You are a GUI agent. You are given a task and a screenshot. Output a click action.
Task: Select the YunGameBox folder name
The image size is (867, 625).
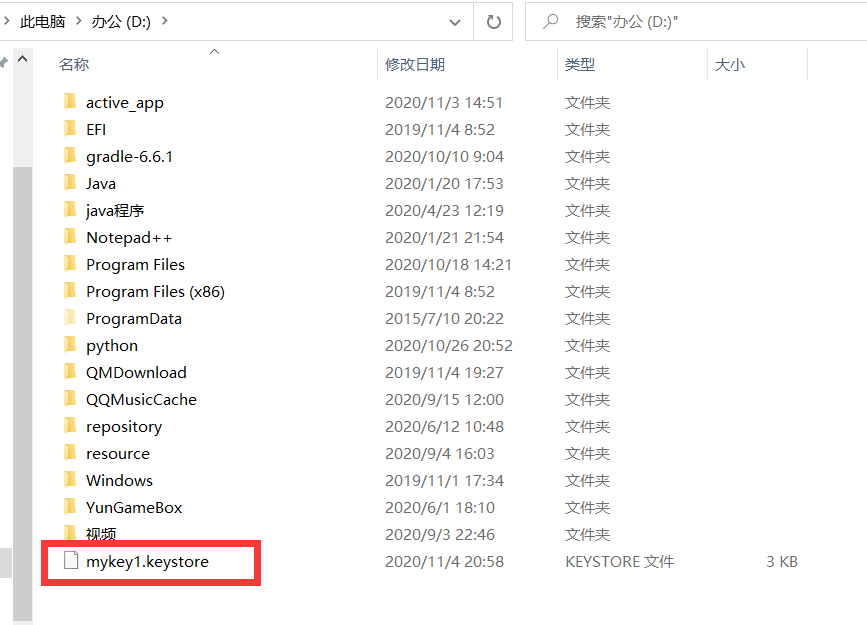[134, 508]
